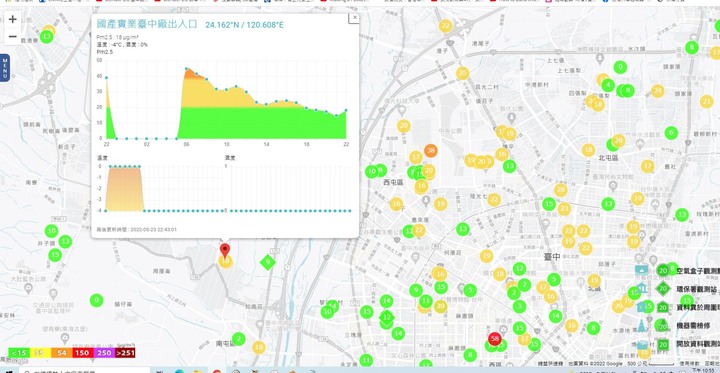This screenshot has width=720, height=373.
Task: Open the green diamond station marker 9
Action: (x=268, y=263)
